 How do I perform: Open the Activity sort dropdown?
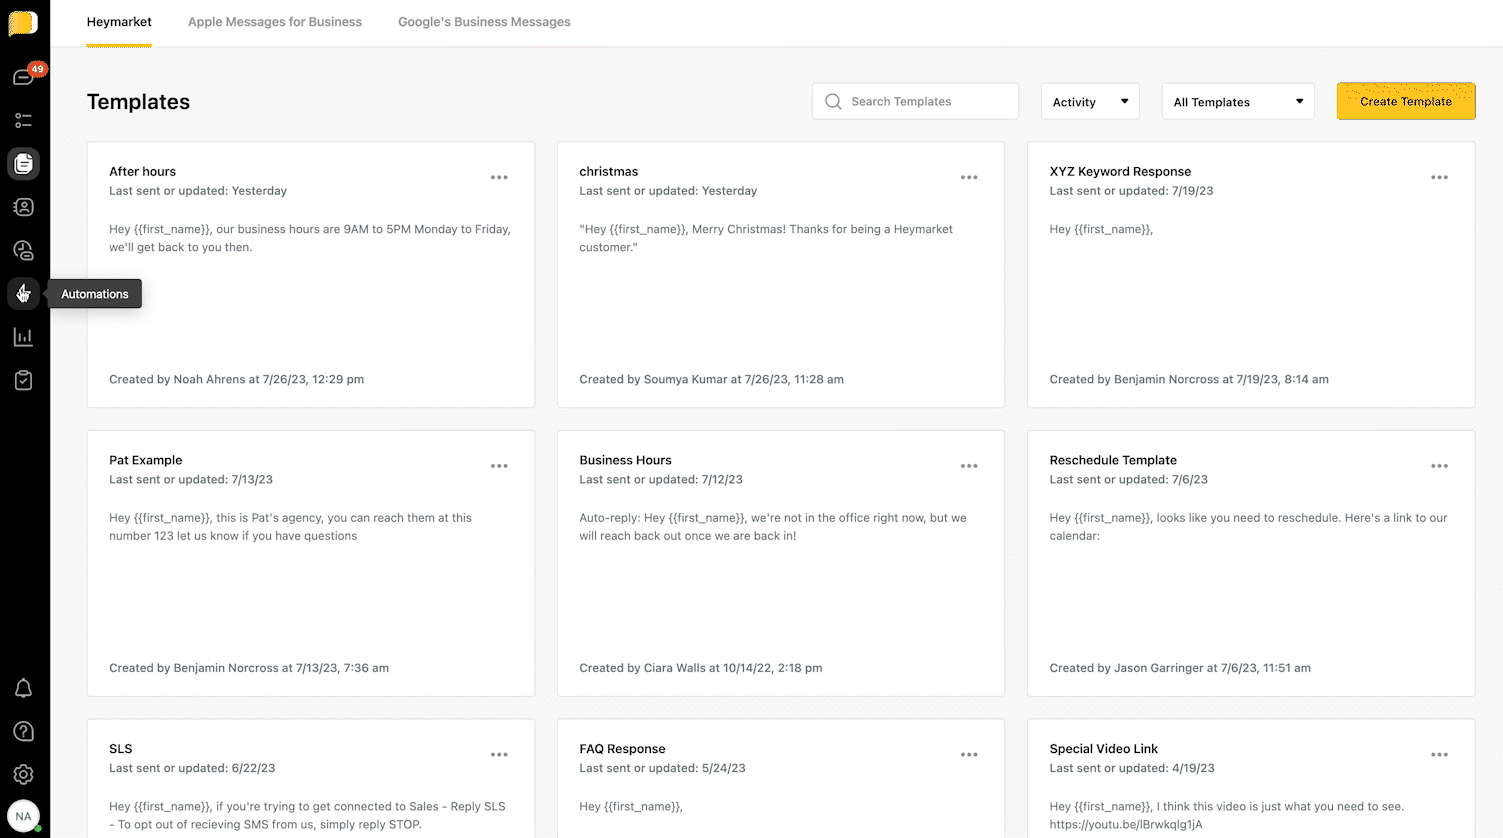(1090, 101)
